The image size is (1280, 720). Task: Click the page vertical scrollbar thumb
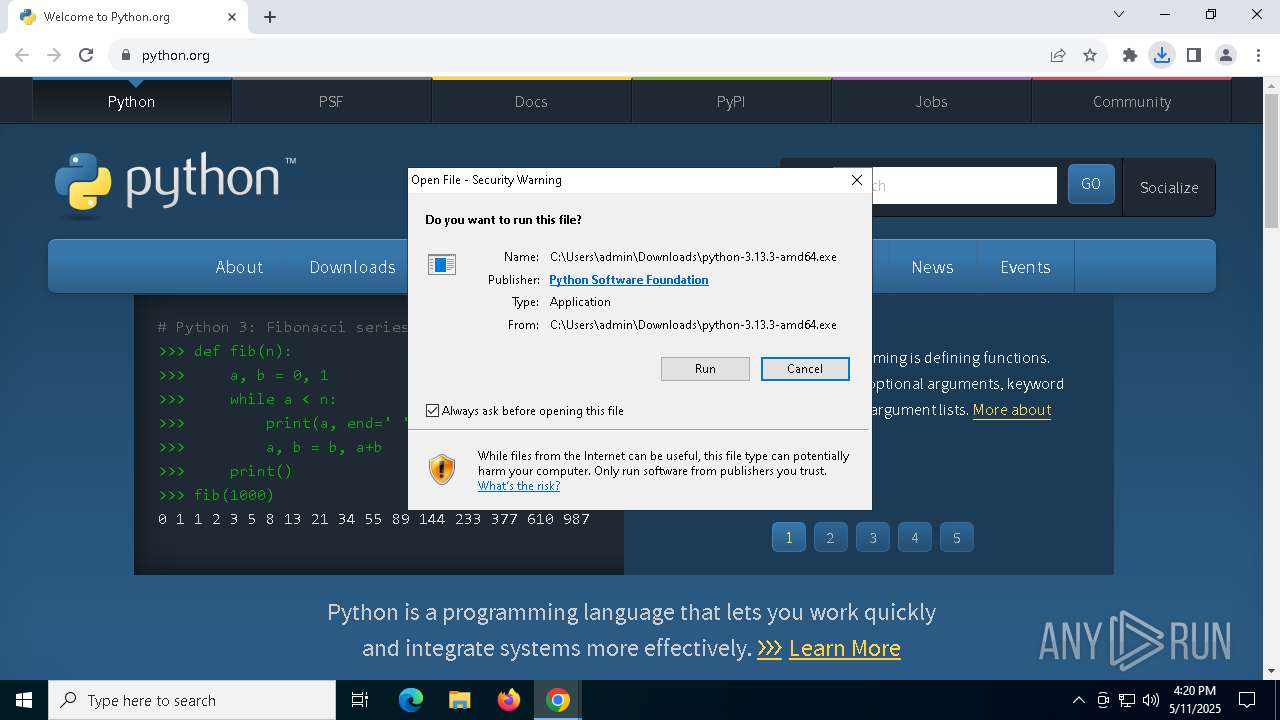[1271, 160]
